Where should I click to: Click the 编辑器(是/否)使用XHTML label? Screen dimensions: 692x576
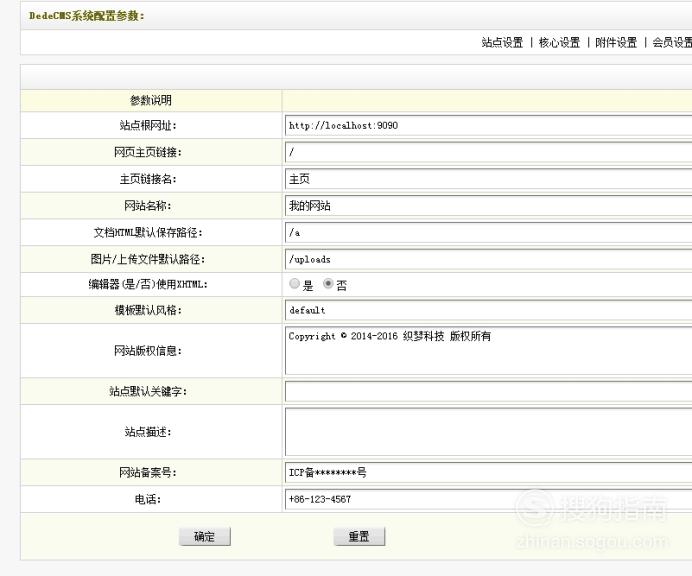pos(148,284)
